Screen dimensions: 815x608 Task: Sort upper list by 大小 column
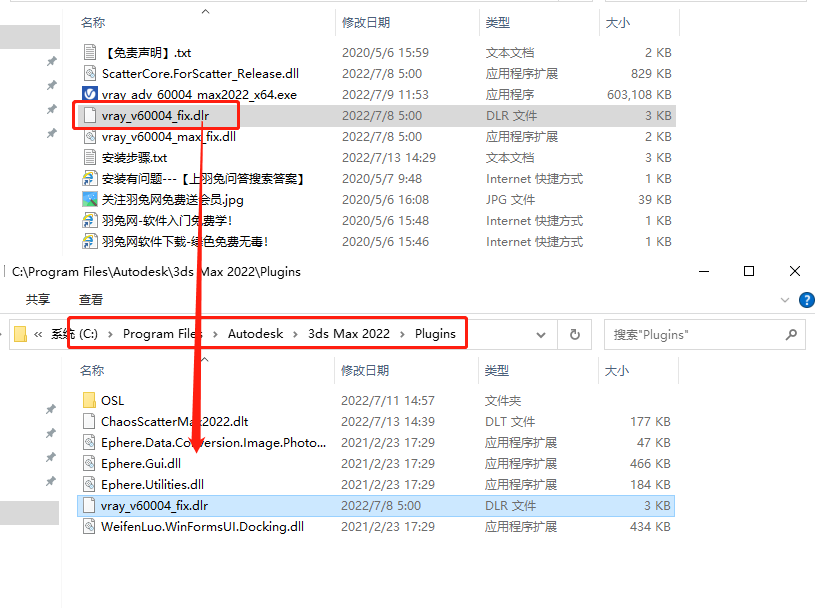[x=617, y=21]
